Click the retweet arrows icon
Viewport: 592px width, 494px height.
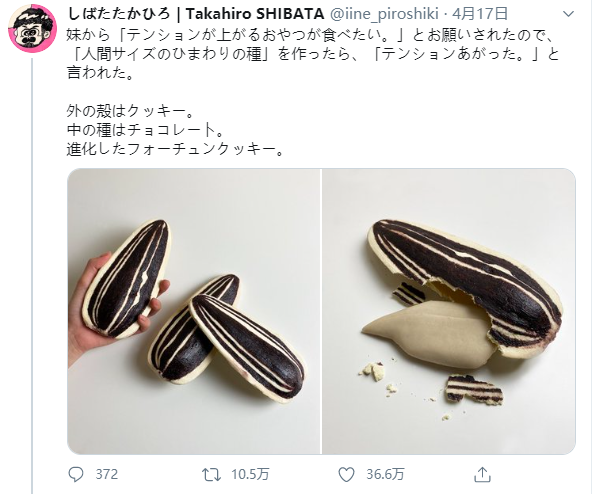coord(211,474)
